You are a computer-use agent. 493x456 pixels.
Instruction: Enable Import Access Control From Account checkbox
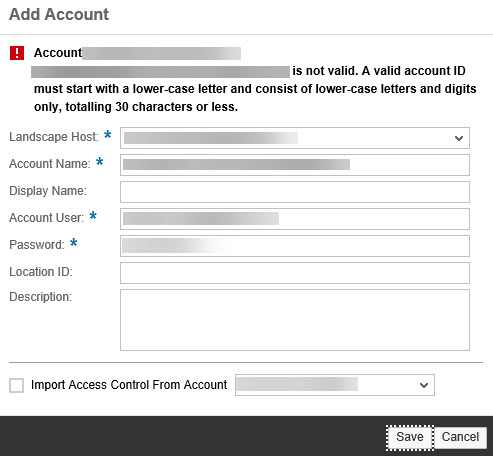tap(16, 385)
